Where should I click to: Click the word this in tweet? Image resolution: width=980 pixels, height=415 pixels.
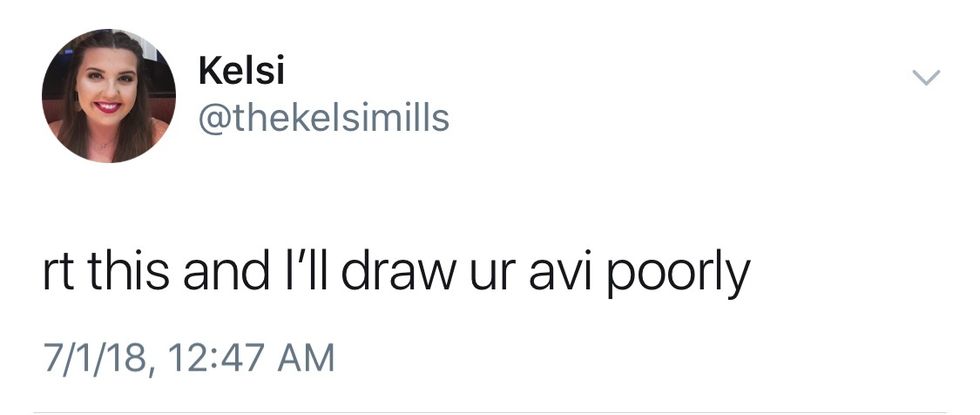(128, 272)
